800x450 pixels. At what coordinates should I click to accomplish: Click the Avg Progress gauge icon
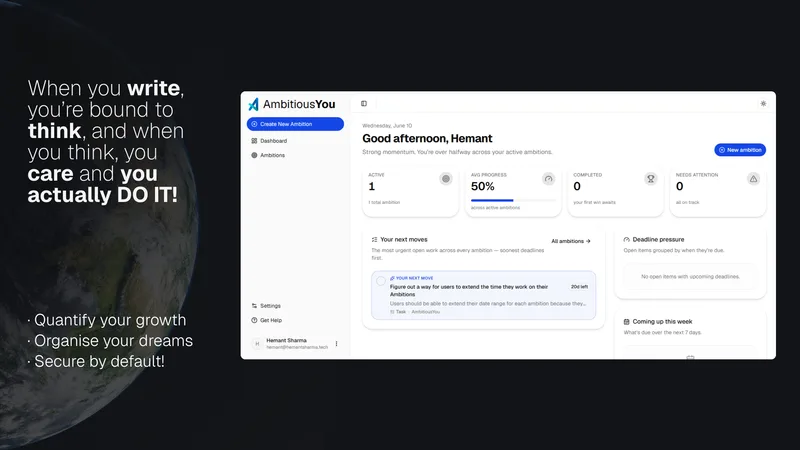tap(548, 179)
